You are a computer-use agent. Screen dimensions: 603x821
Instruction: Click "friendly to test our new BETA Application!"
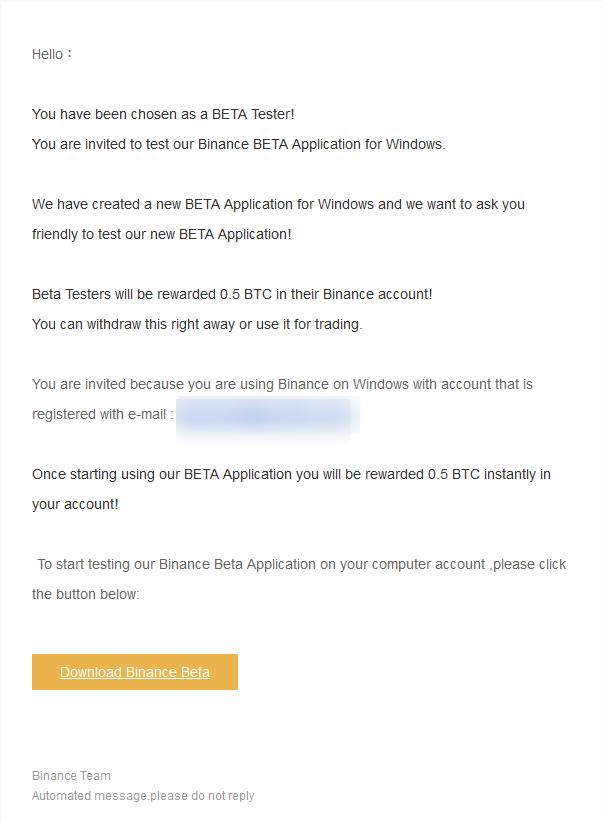pos(162,234)
